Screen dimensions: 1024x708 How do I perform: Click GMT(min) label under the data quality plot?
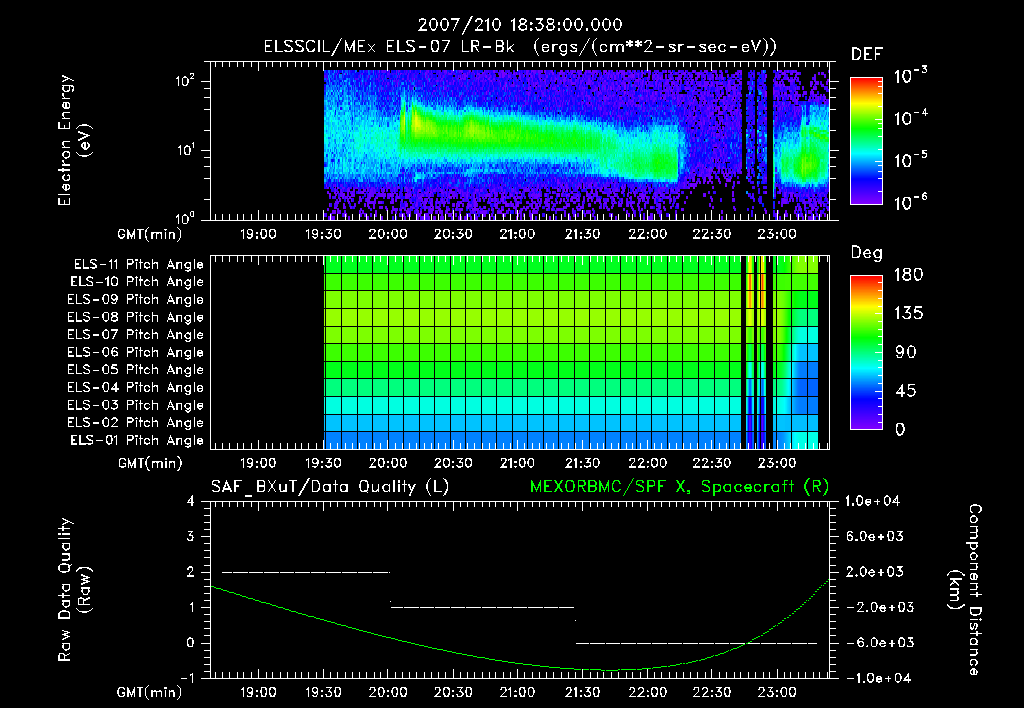point(149,692)
